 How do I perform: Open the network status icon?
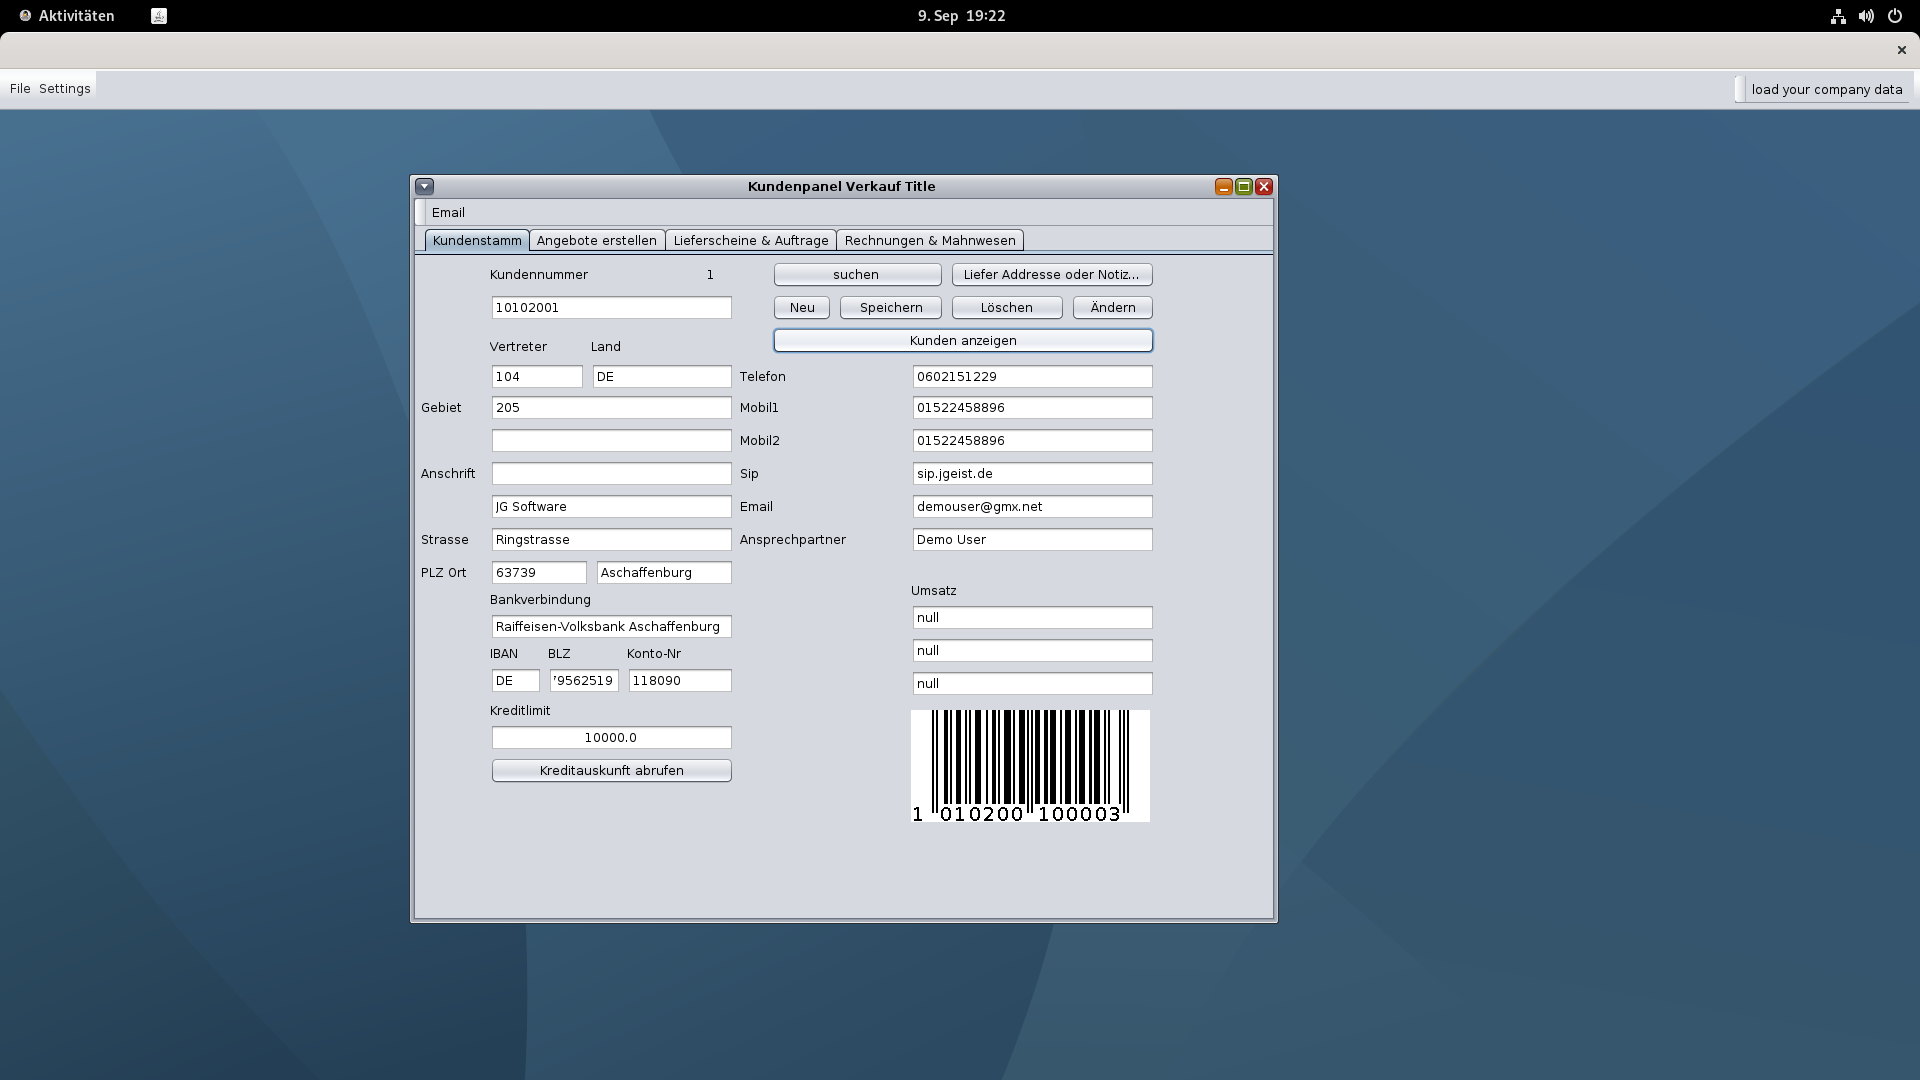pyautogui.click(x=1838, y=16)
